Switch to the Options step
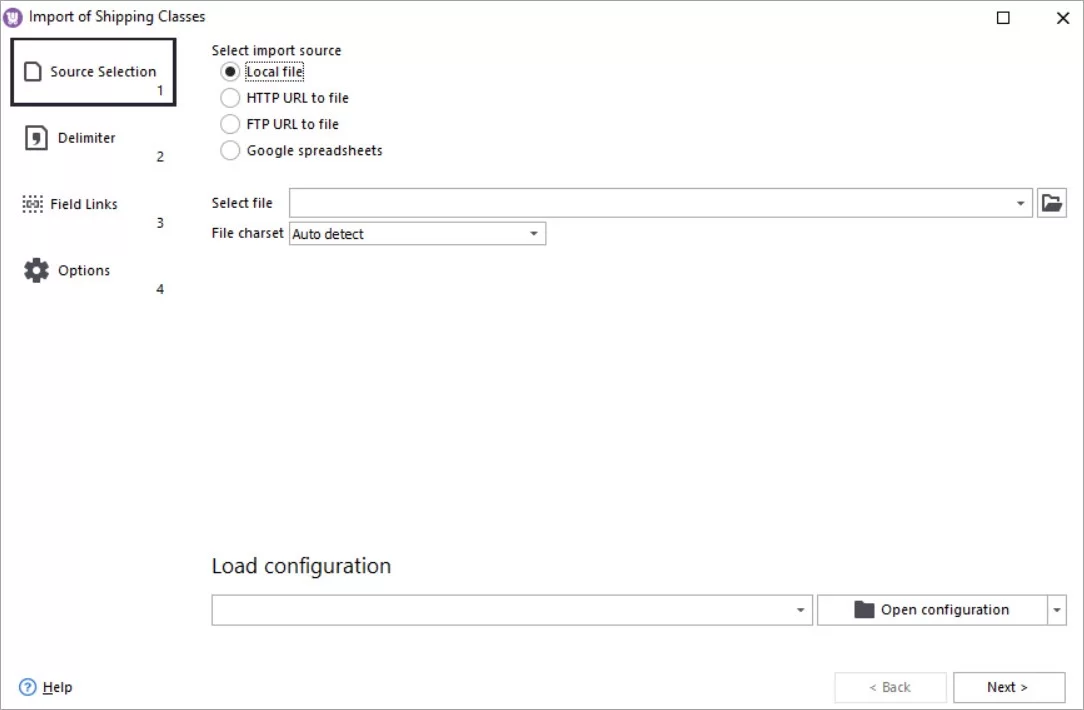Image resolution: width=1084 pixels, height=710 pixels. pos(84,269)
